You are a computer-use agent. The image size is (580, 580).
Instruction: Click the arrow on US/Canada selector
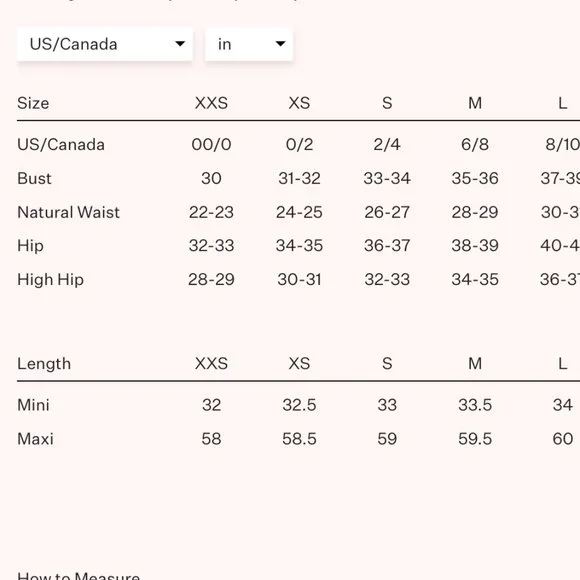coord(180,44)
